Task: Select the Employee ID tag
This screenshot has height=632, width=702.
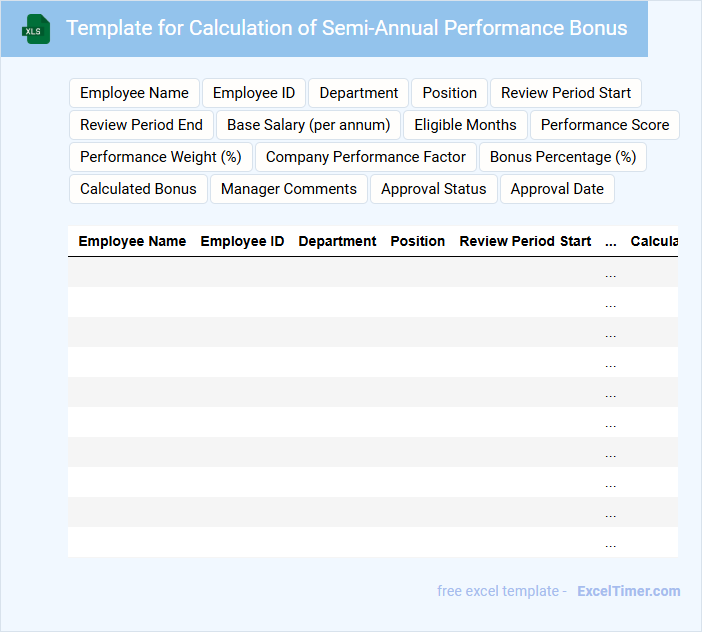Action: point(254,93)
